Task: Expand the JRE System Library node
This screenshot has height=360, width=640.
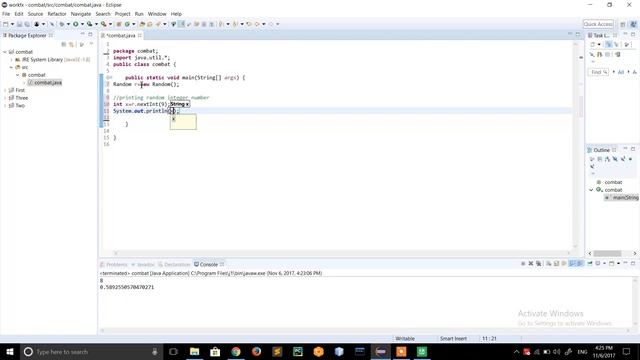Action: click(x=11, y=60)
